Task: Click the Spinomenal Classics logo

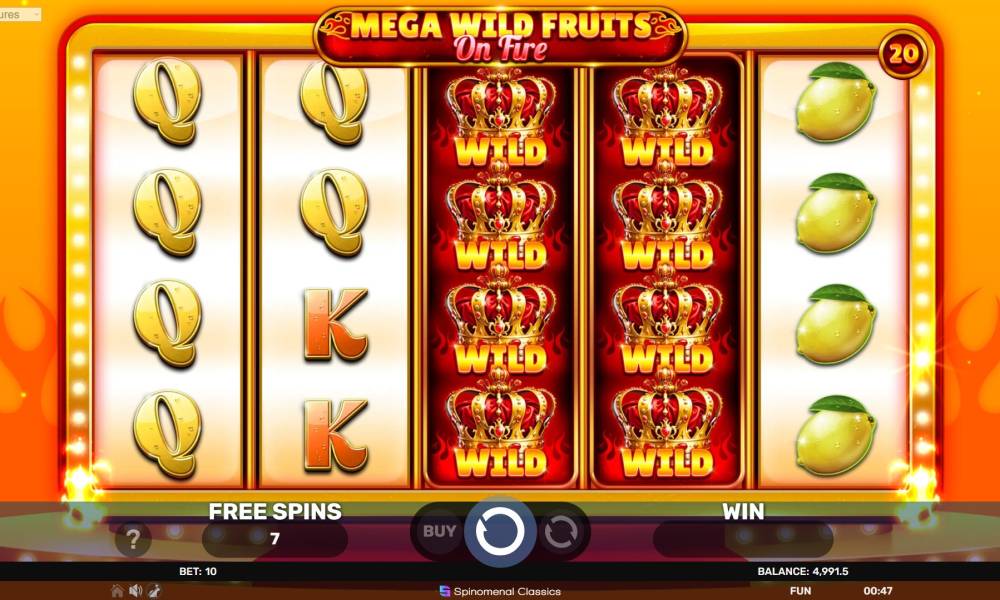Action: click(500, 591)
